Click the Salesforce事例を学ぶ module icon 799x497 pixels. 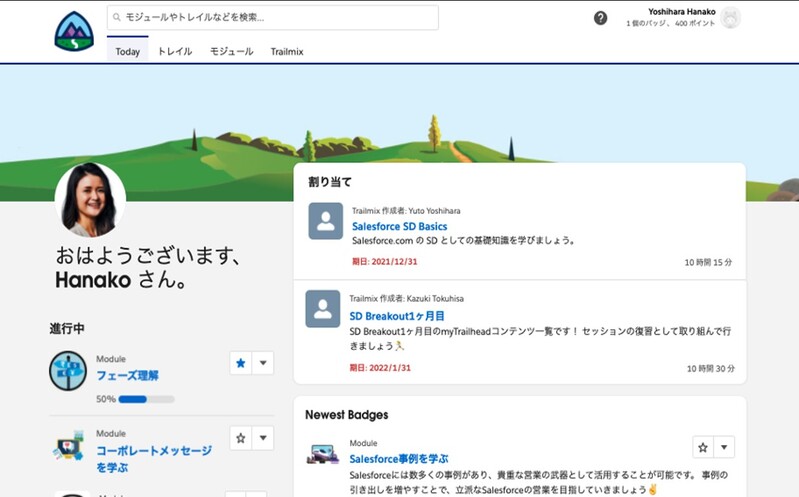tap(323, 455)
